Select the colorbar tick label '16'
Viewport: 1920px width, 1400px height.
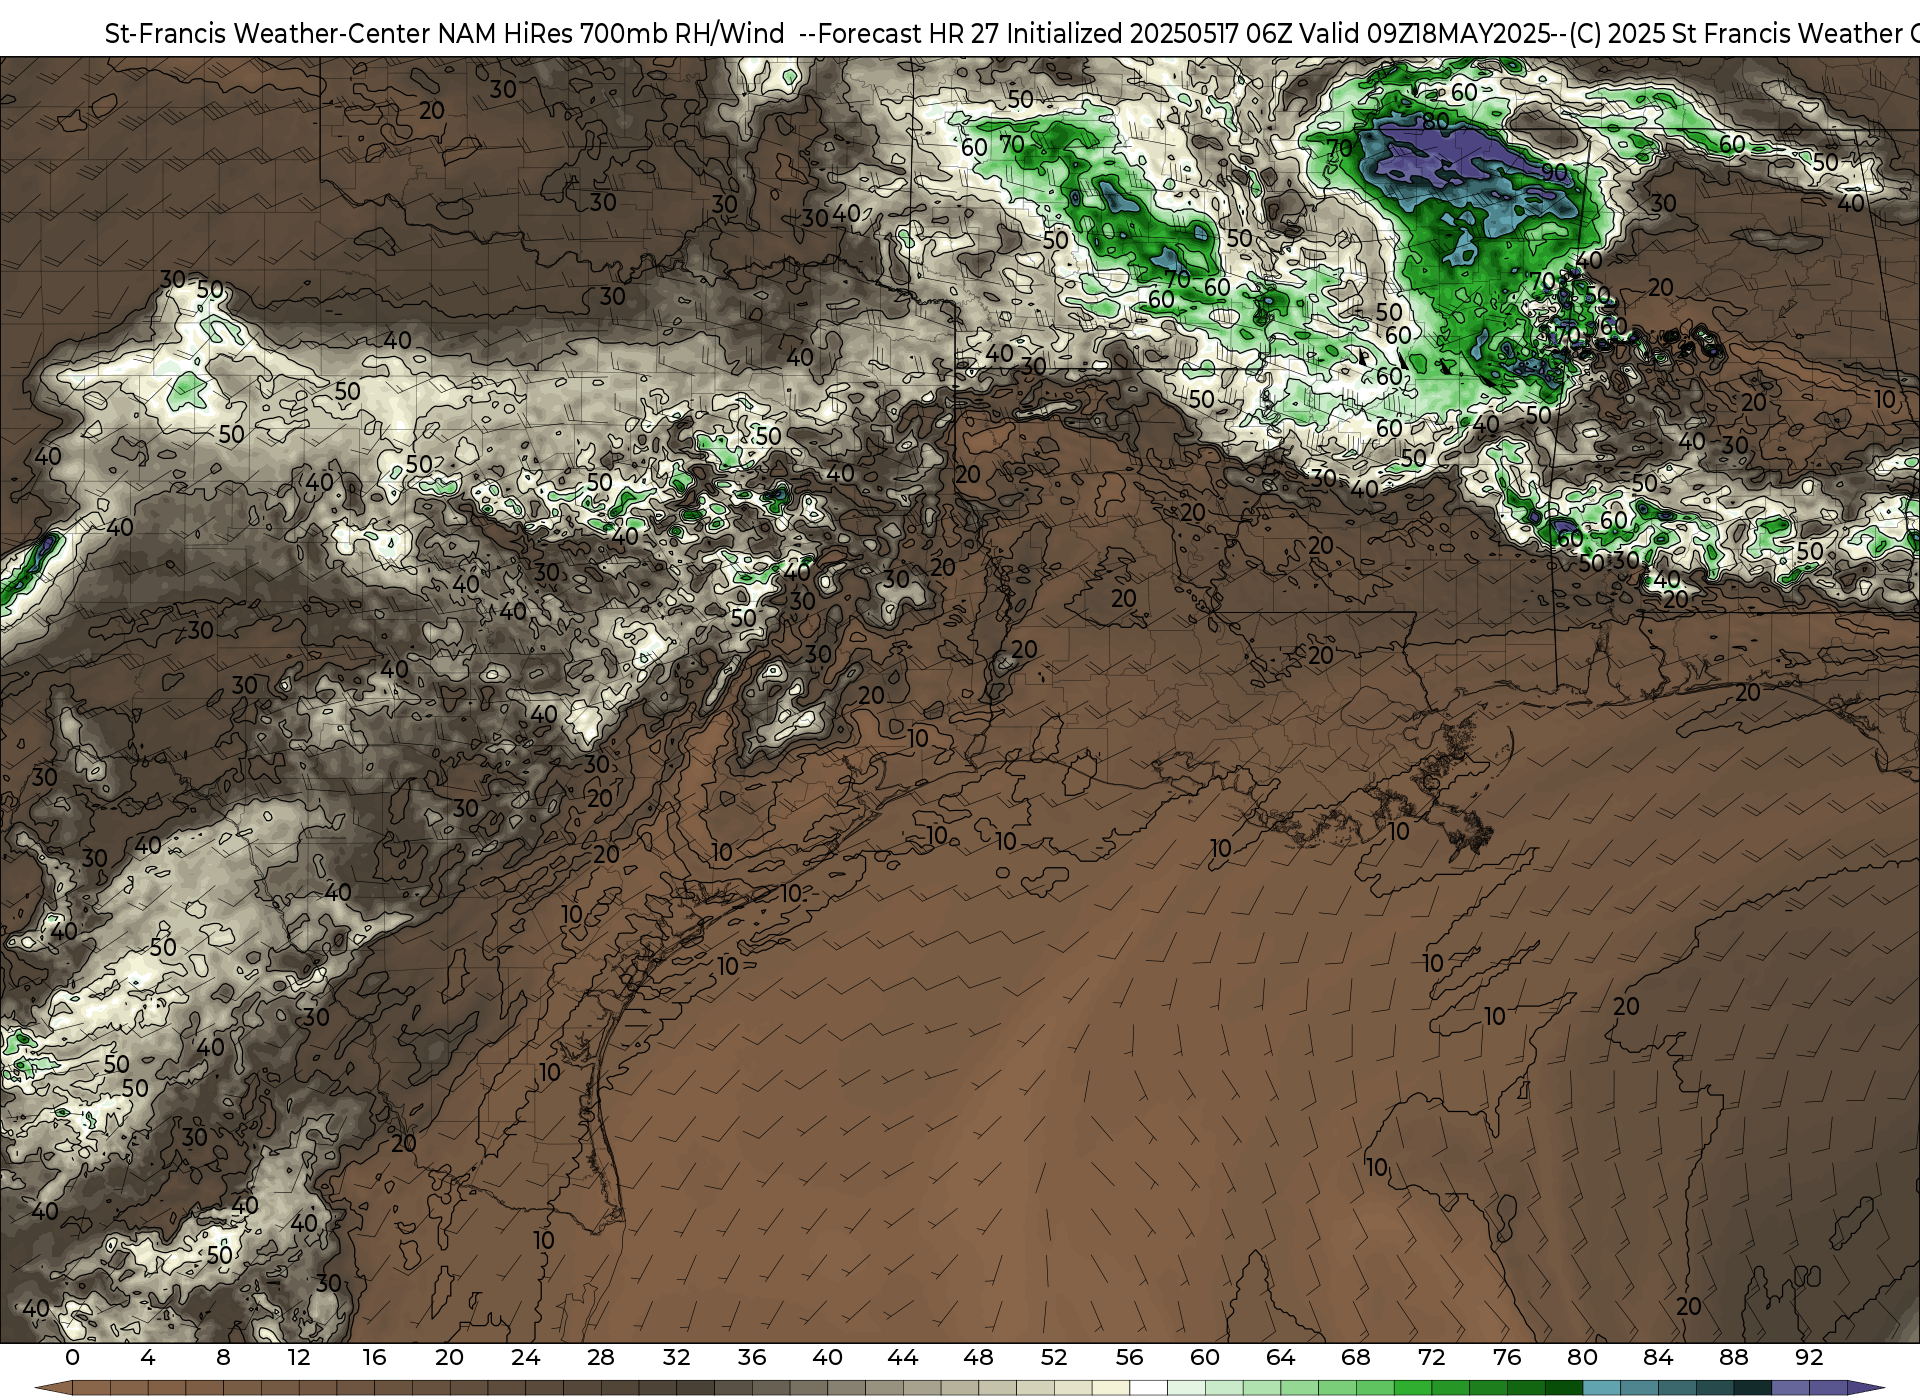(374, 1357)
